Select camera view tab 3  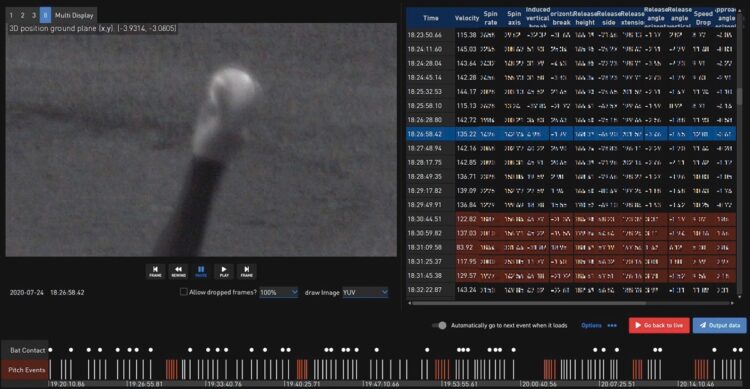tap(34, 15)
